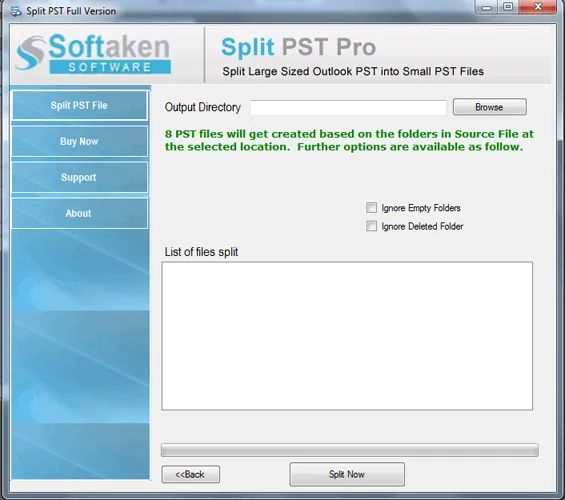565x500 pixels.
Task: Focus the Output Directory text field
Action: (348, 107)
